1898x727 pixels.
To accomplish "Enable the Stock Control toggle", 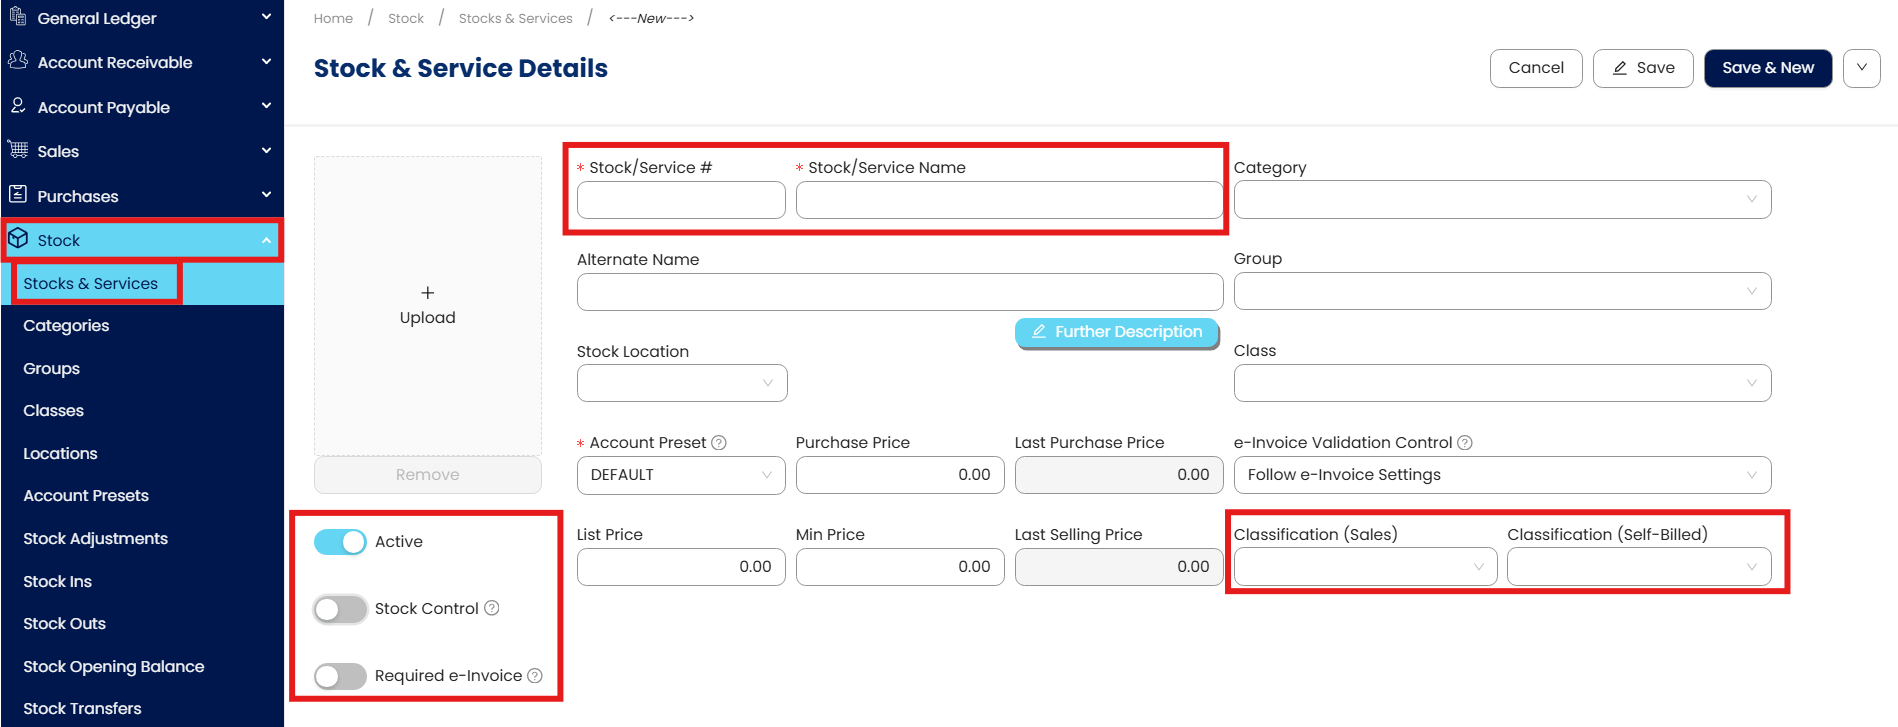I will (340, 609).
